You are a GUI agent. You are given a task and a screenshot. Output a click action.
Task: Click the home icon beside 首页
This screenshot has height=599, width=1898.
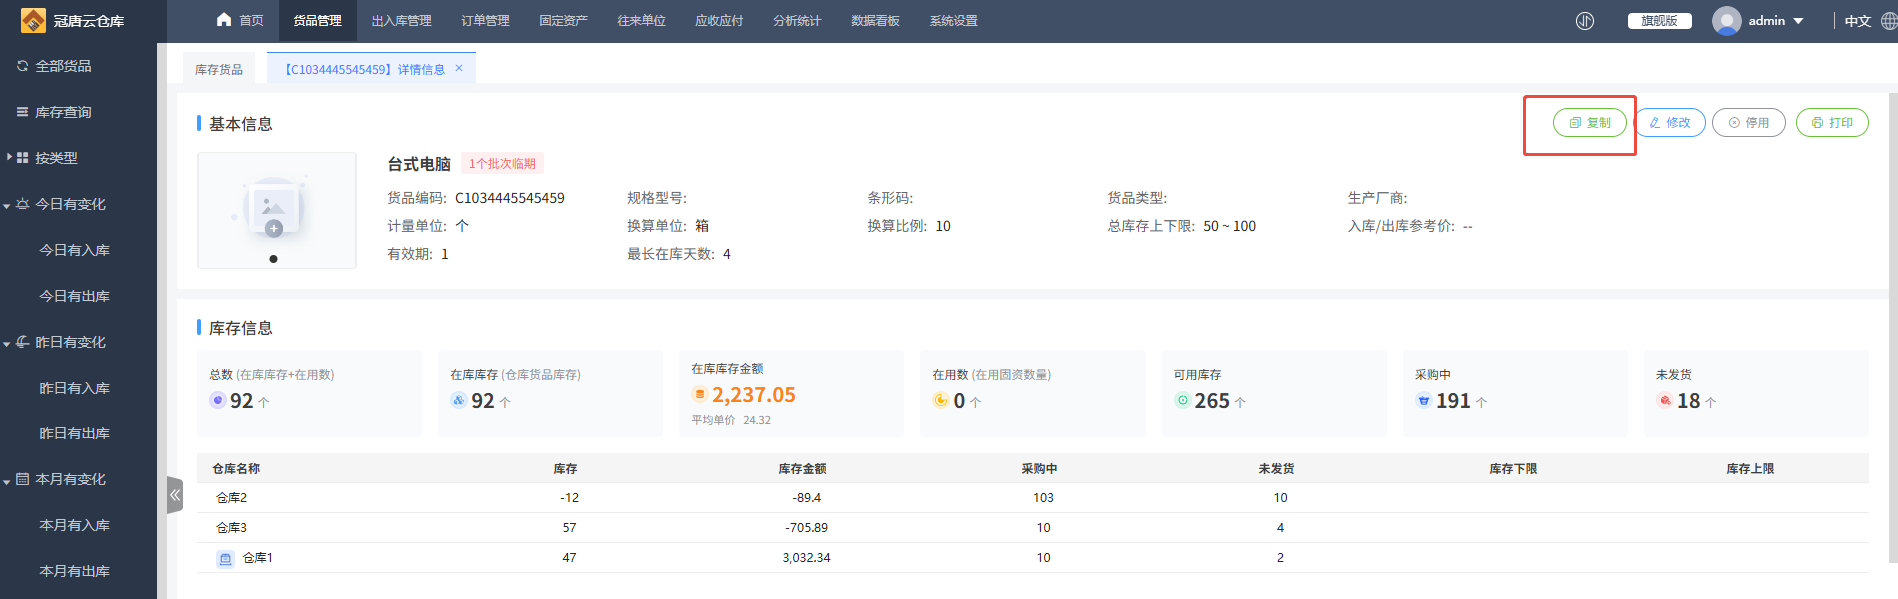(x=224, y=20)
